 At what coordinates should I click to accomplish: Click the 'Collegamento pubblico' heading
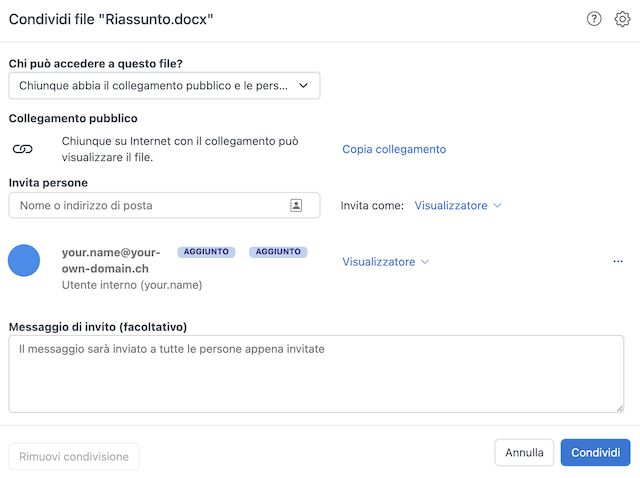coord(73,118)
